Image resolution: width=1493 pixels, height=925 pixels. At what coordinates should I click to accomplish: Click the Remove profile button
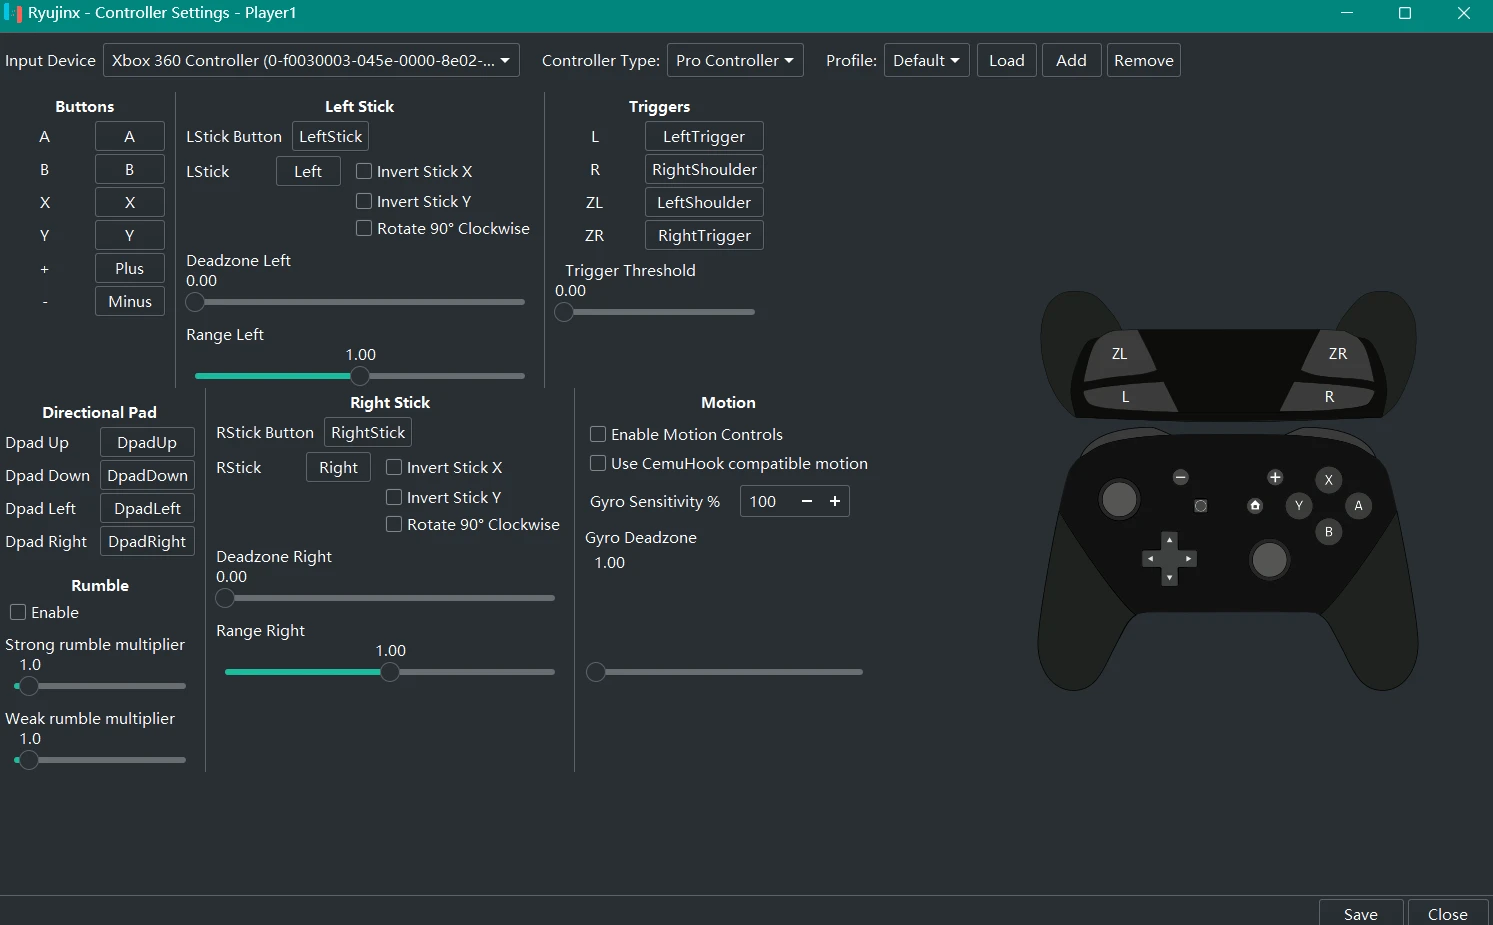(1144, 60)
